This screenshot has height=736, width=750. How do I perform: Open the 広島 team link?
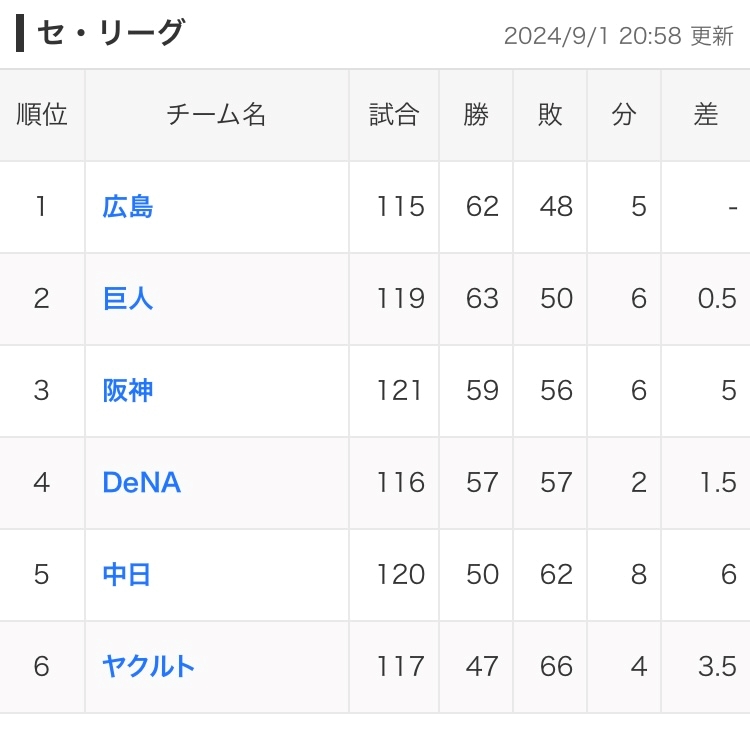128,207
